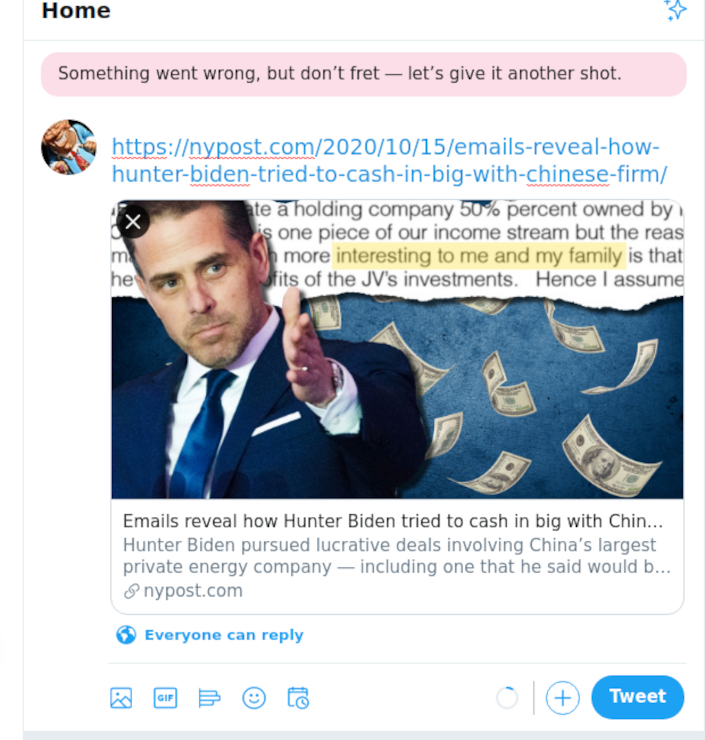Screen dimensions: 705x740
Task: Click the "Something went wrong" error banner
Action: (x=363, y=74)
